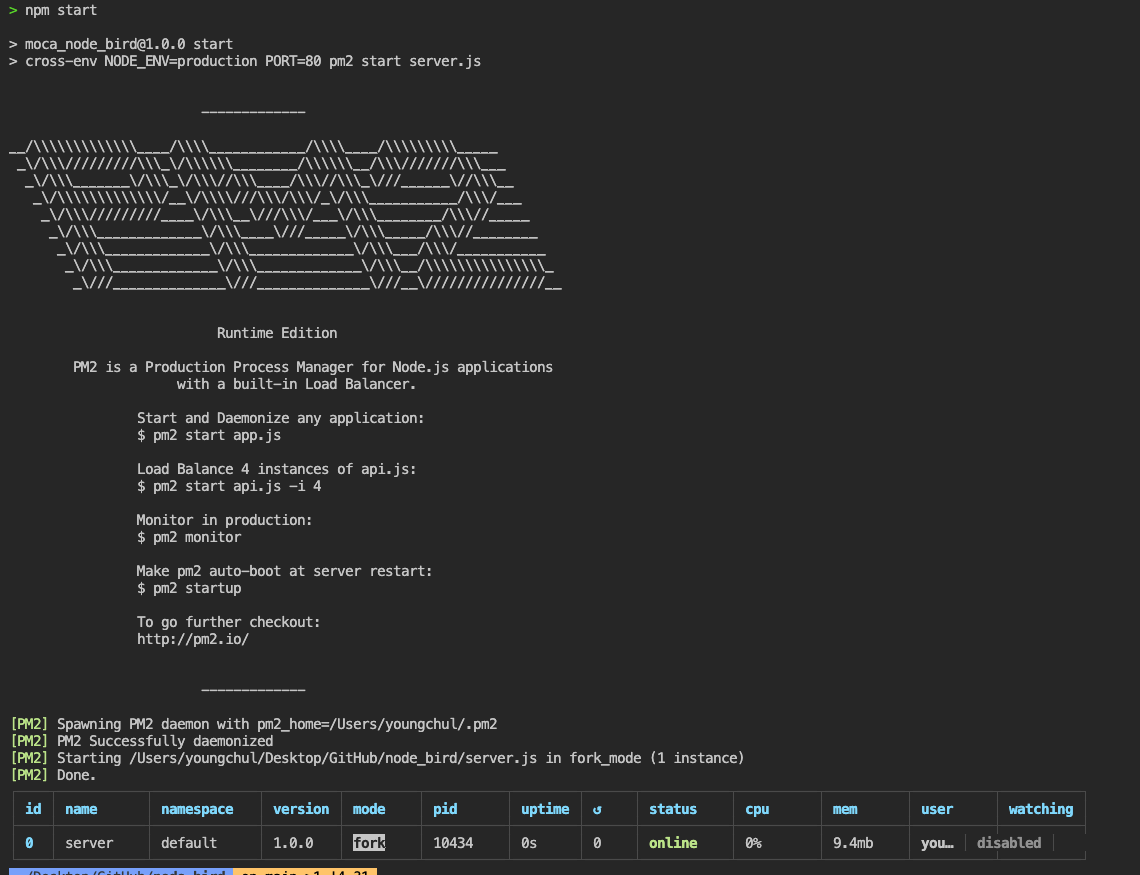Image resolution: width=1140 pixels, height=875 pixels.
Task: Click the 'uptime' column header
Action: click(545, 809)
